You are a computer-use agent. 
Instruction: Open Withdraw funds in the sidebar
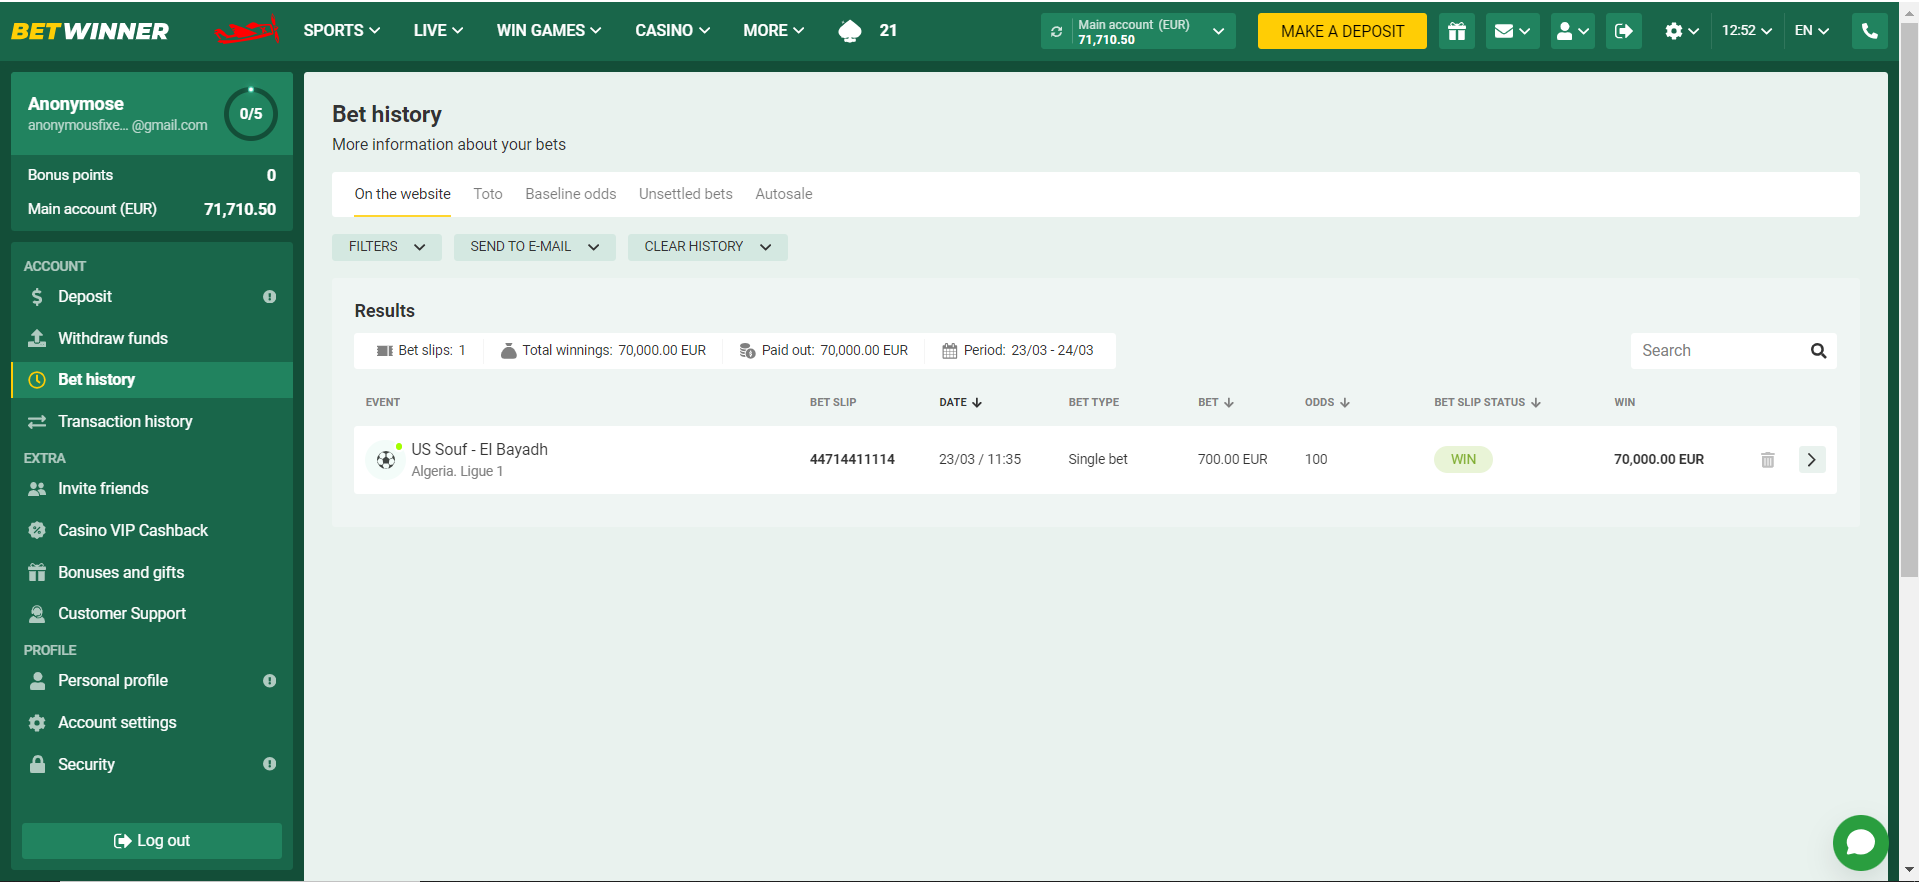pyautogui.click(x=152, y=339)
